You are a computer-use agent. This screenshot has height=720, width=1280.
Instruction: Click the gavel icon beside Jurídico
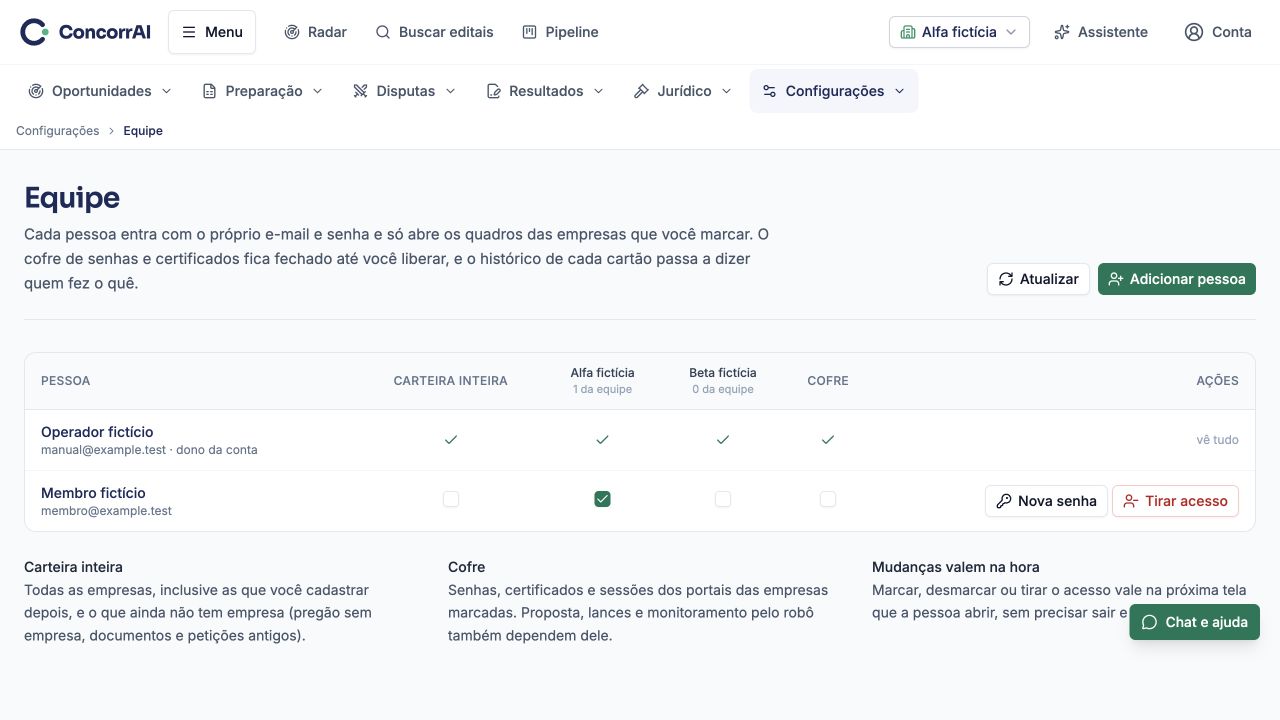[x=642, y=91]
